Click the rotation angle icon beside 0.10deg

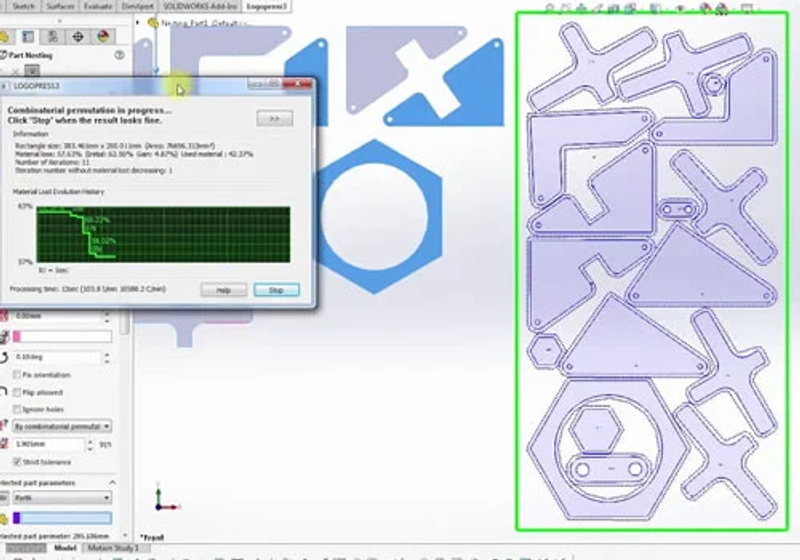(x=4, y=357)
